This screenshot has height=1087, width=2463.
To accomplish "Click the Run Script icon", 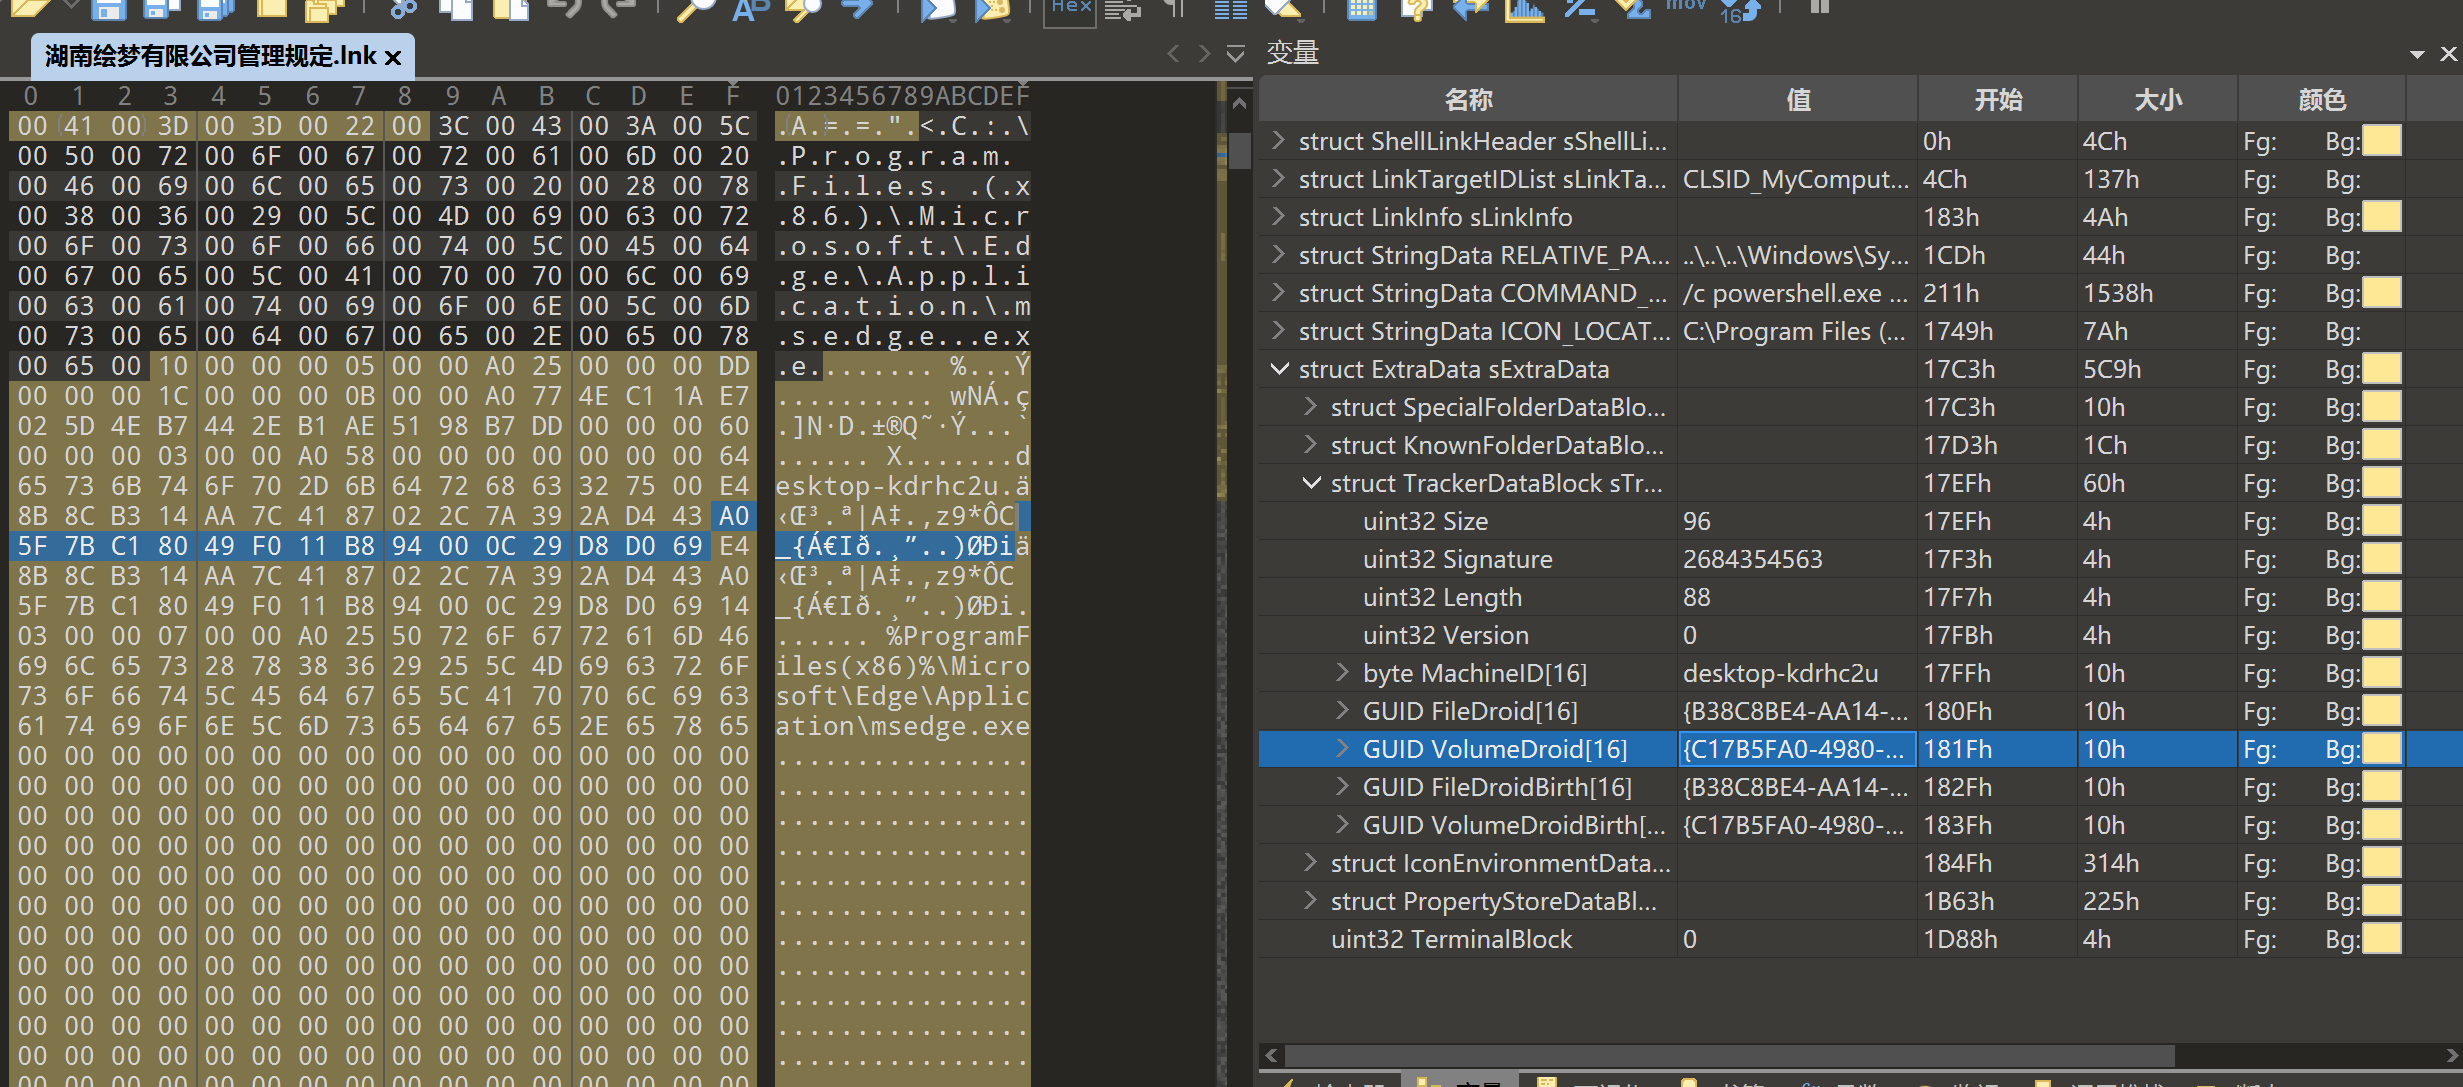I will point(938,9).
